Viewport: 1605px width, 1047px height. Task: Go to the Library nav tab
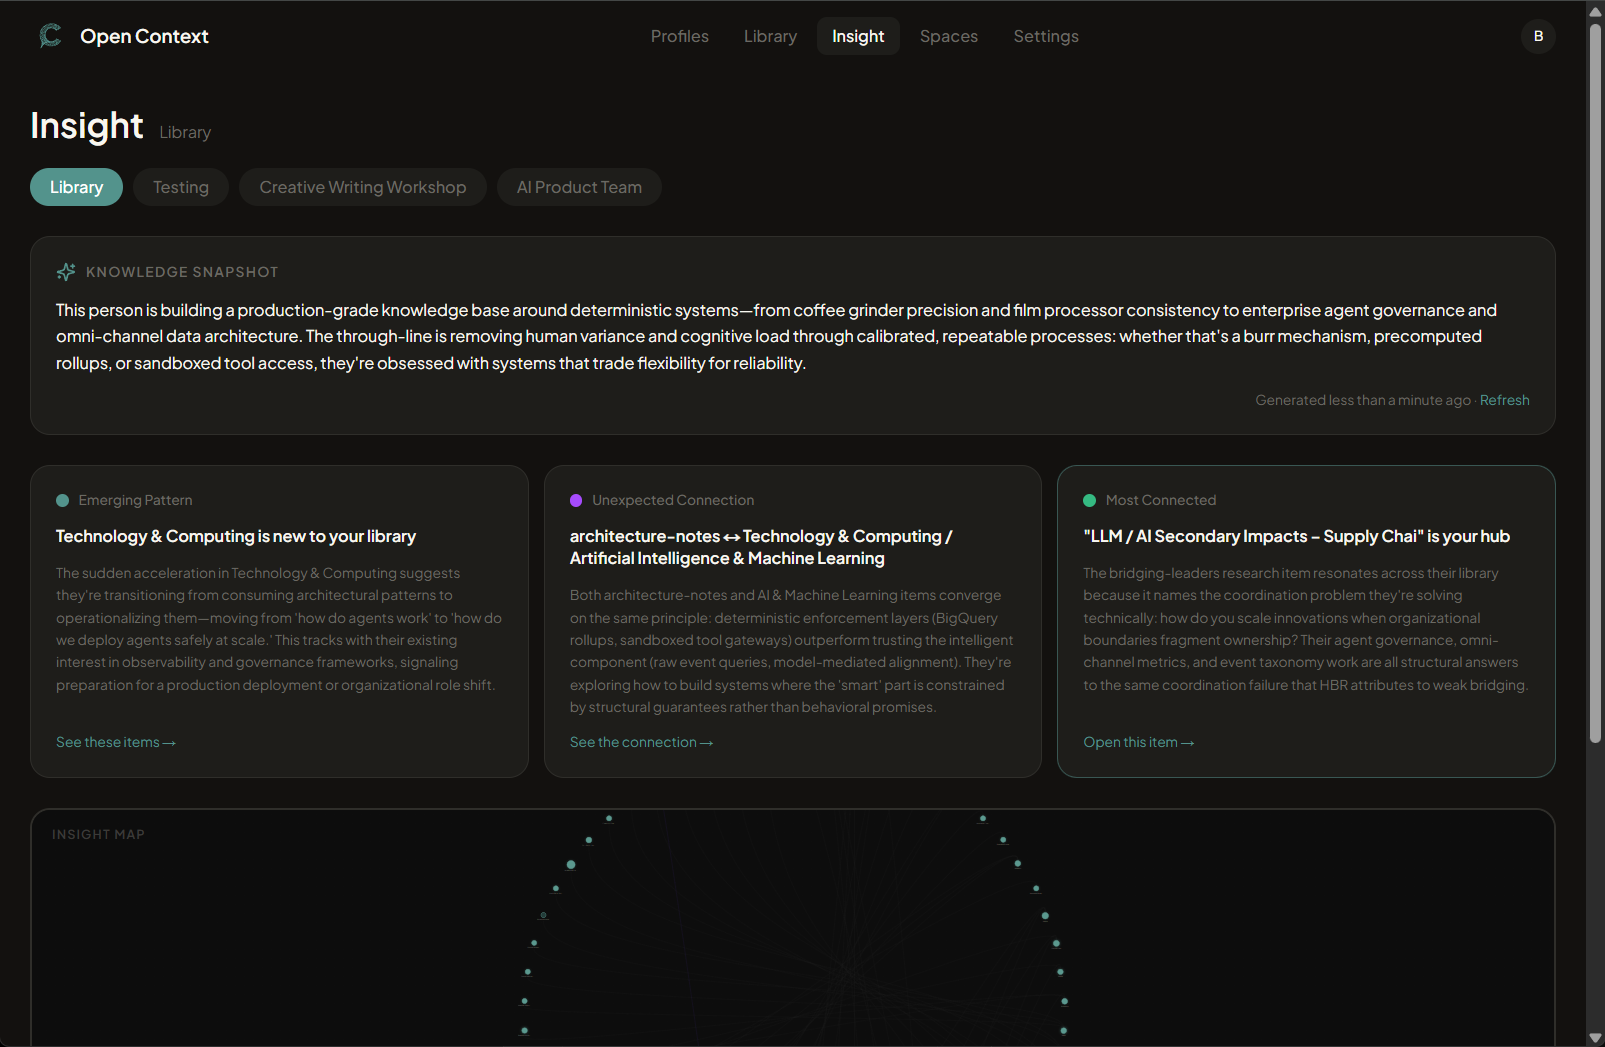[770, 36]
